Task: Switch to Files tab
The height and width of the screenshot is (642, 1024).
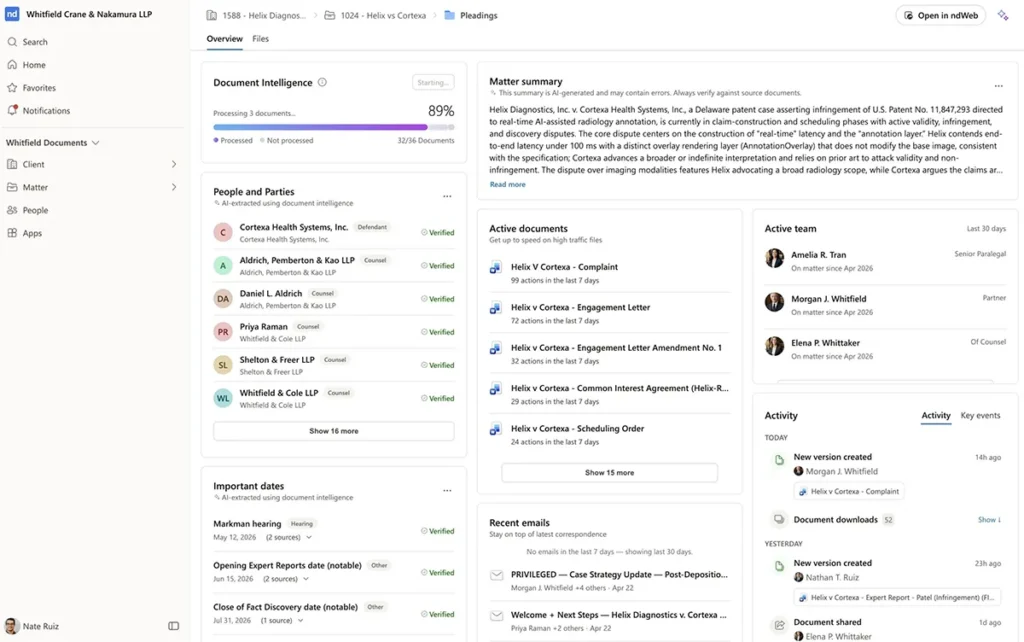Action: point(261,39)
